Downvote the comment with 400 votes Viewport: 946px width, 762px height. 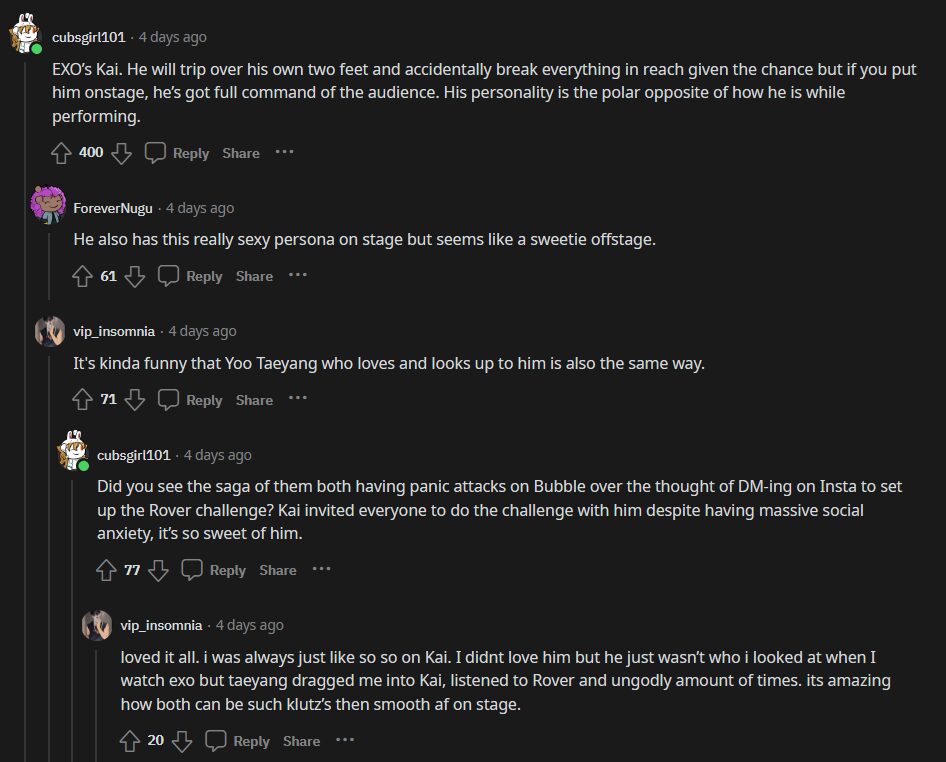point(121,153)
